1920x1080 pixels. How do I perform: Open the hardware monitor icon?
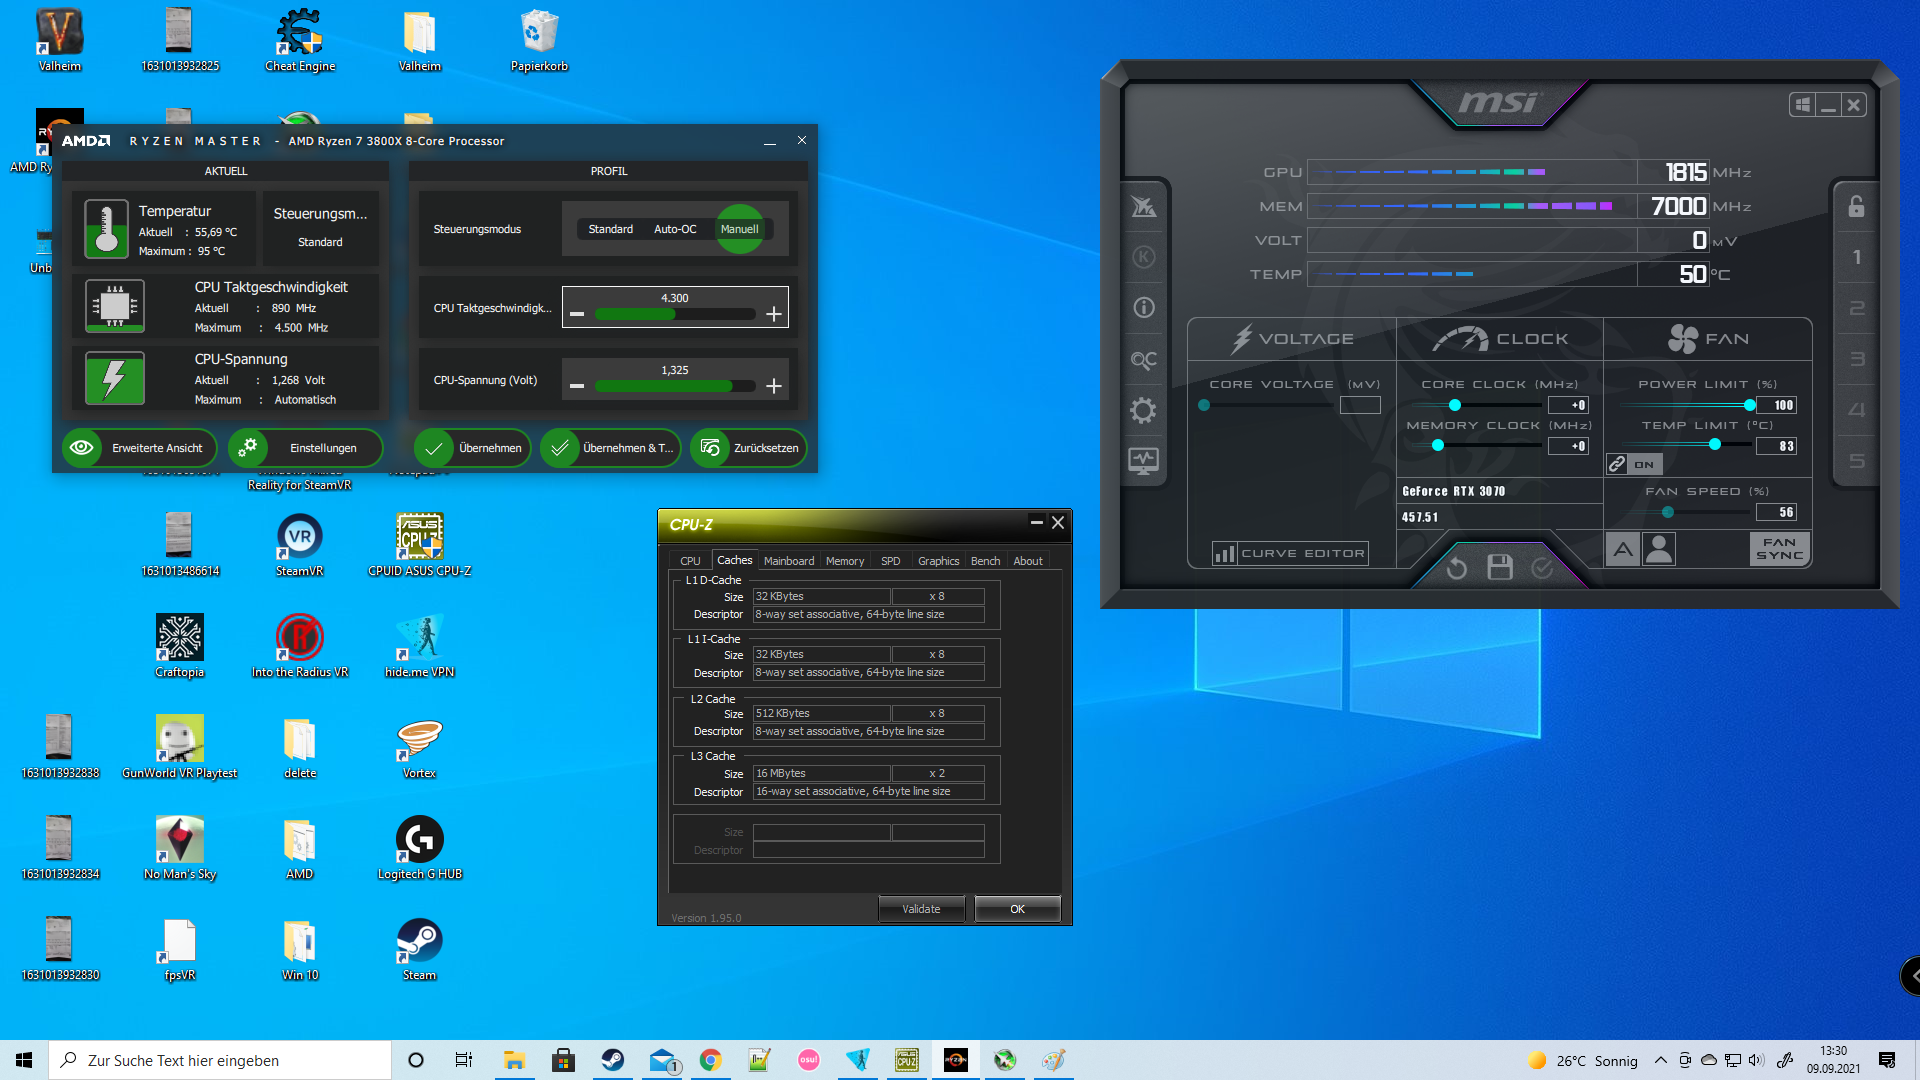(1143, 461)
